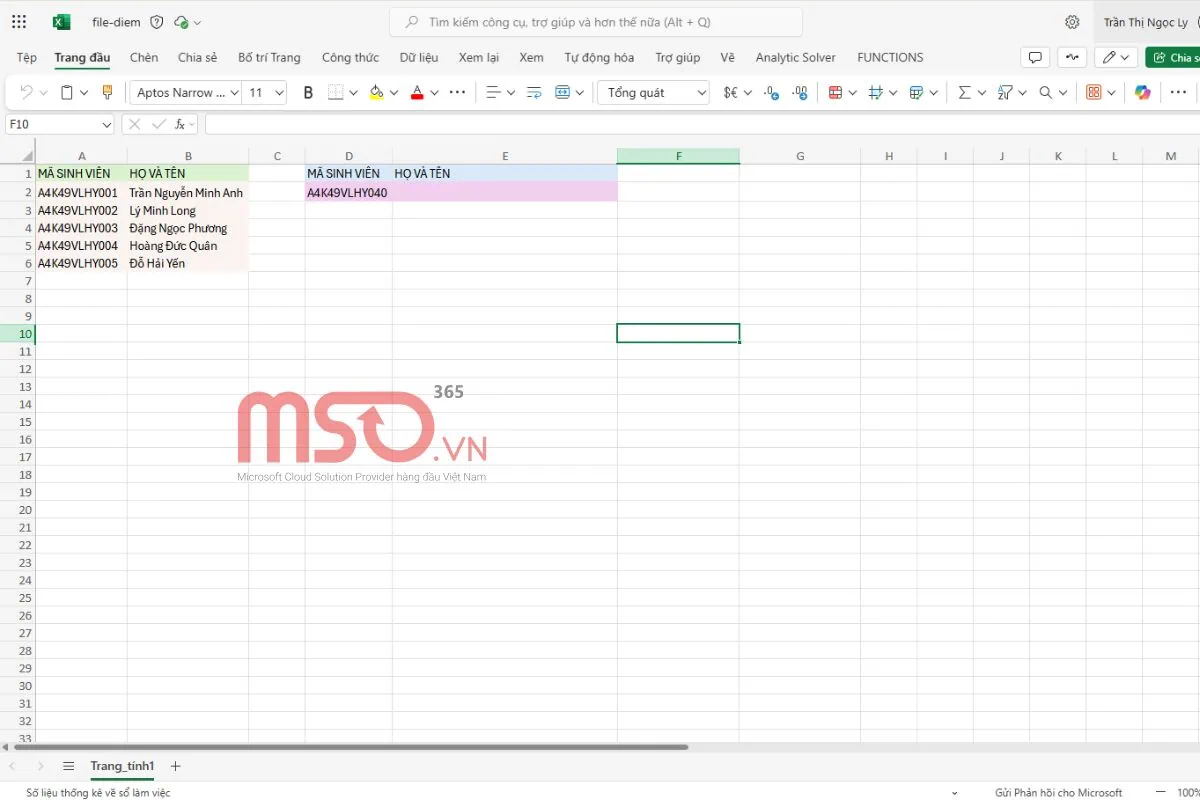
Task: Open the Công thức ribbon tab
Action: (x=350, y=58)
